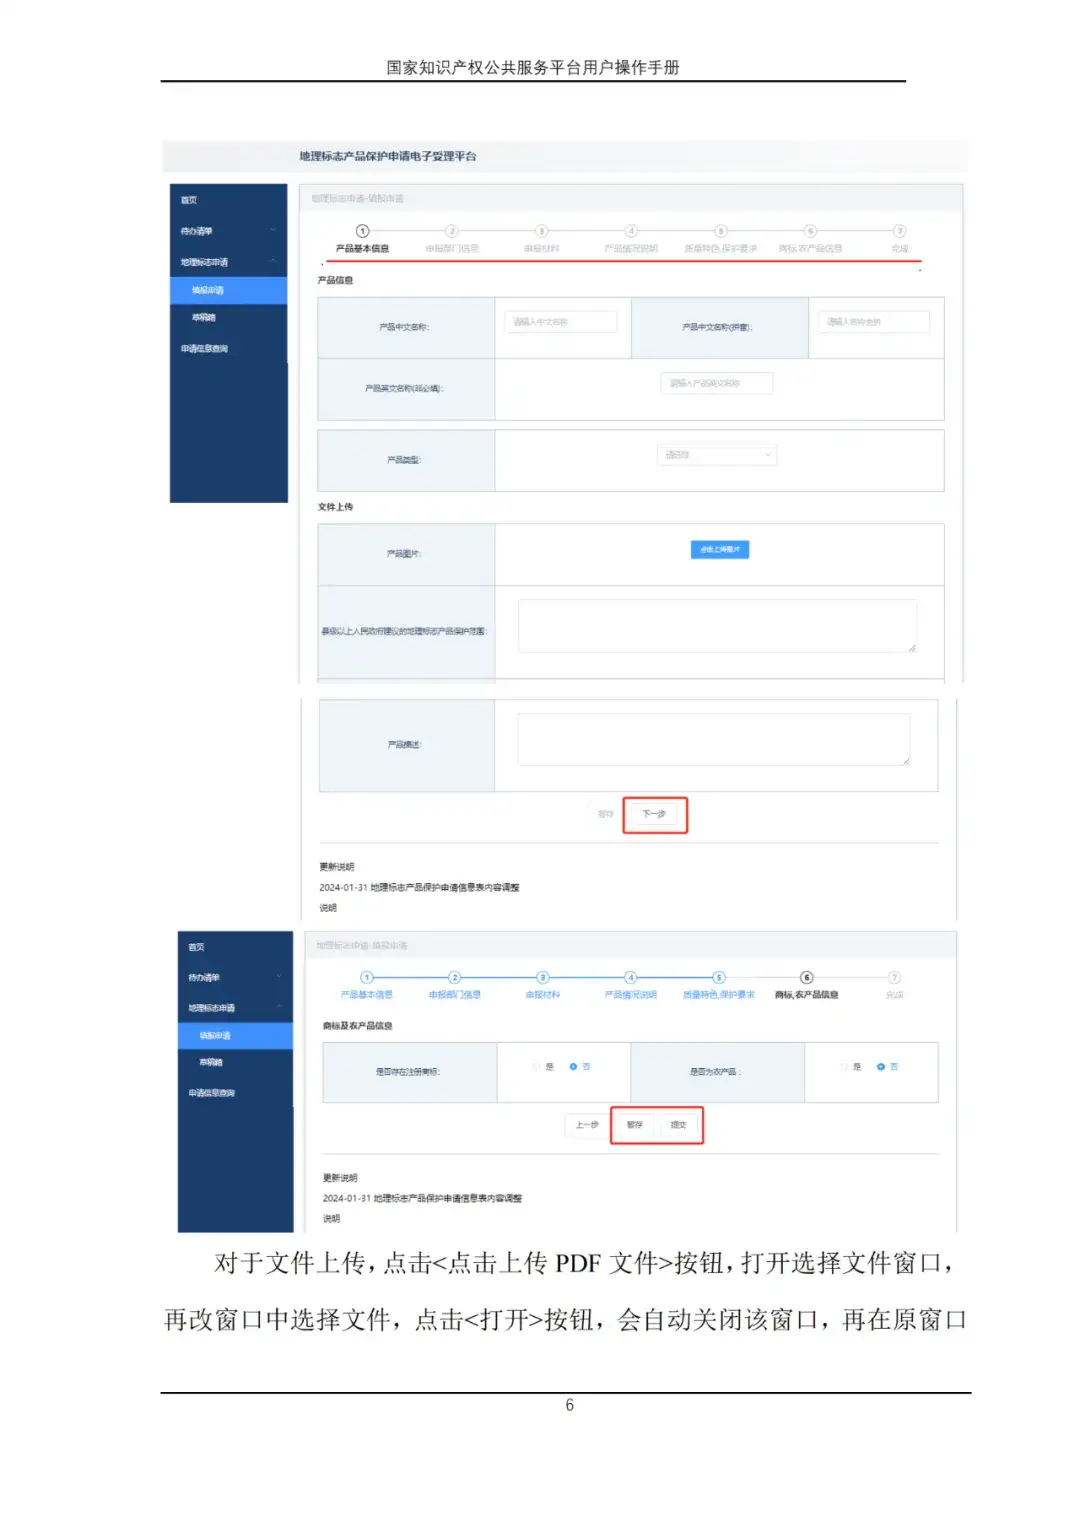Click step 5 circle in second screenshot stepper
1080x1527 pixels.
(719, 977)
